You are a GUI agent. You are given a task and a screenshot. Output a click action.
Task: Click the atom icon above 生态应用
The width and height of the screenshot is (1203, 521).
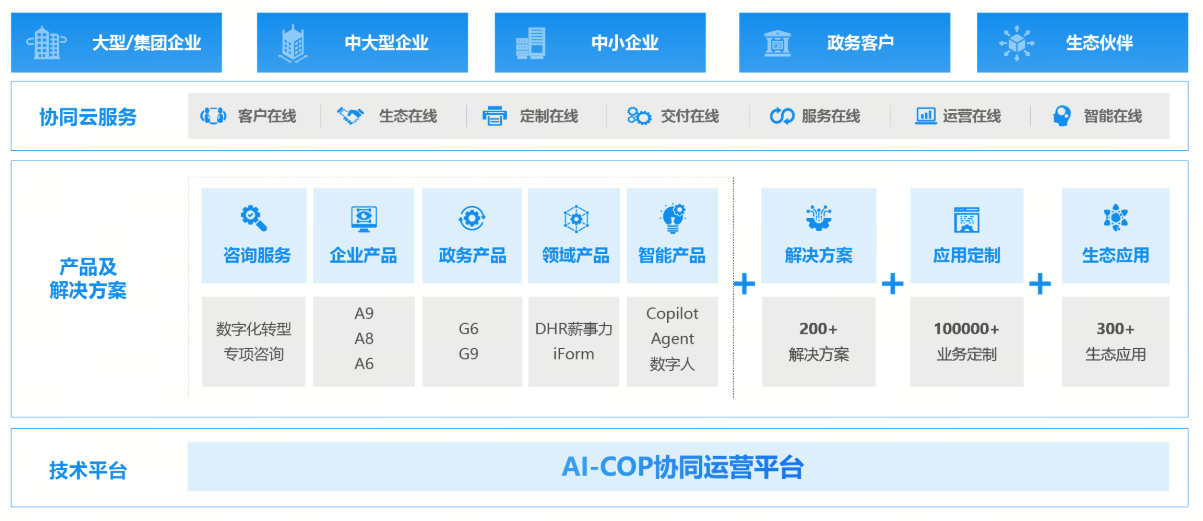(1115, 217)
